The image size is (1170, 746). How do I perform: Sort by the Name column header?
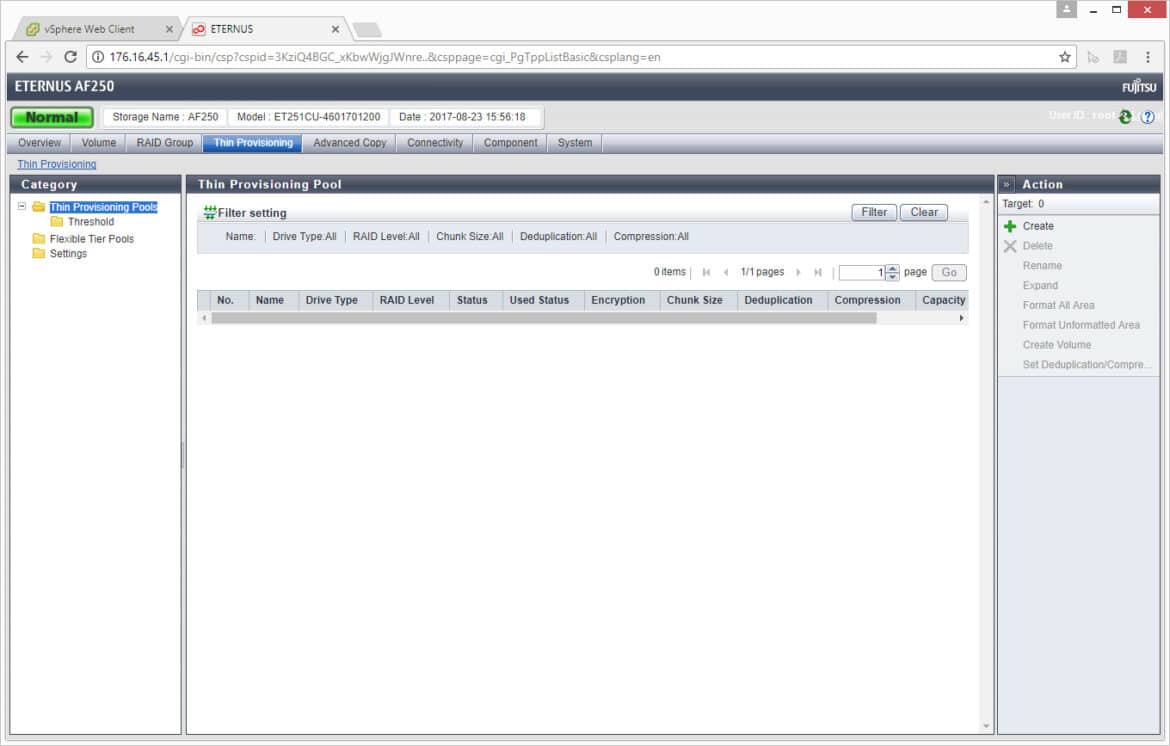point(269,300)
